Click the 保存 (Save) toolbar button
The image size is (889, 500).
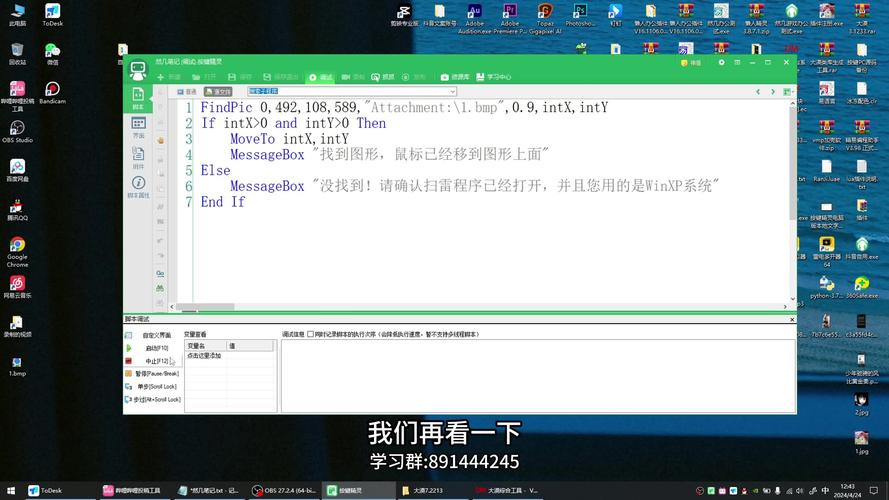pyautogui.click(x=240, y=77)
